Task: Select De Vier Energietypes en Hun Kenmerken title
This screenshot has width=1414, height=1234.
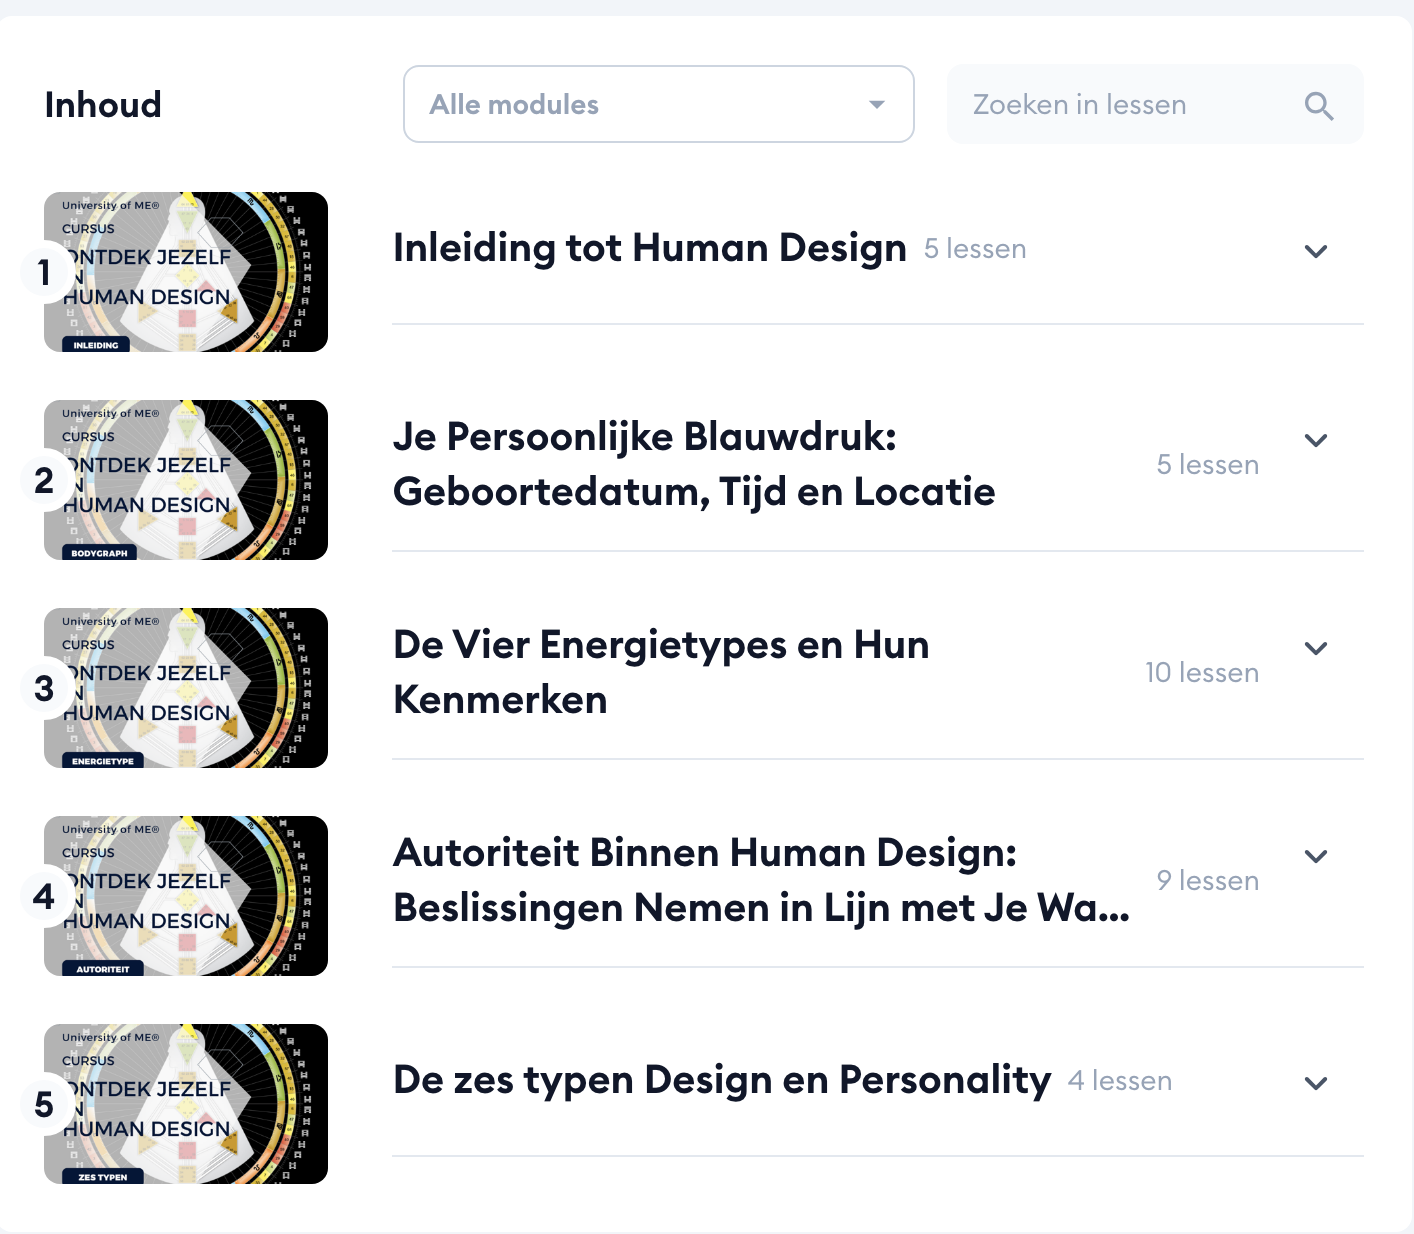Action: 661,672
